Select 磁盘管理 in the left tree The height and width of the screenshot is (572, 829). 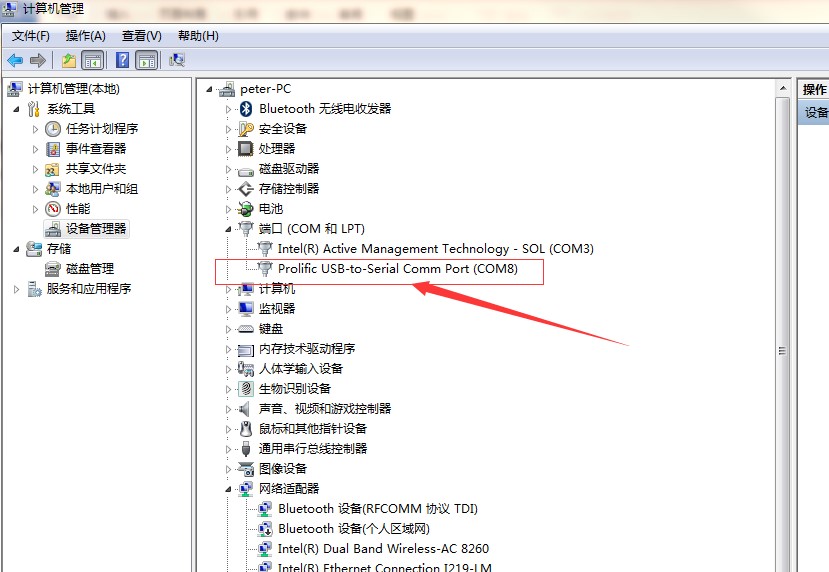pyautogui.click(x=90, y=269)
